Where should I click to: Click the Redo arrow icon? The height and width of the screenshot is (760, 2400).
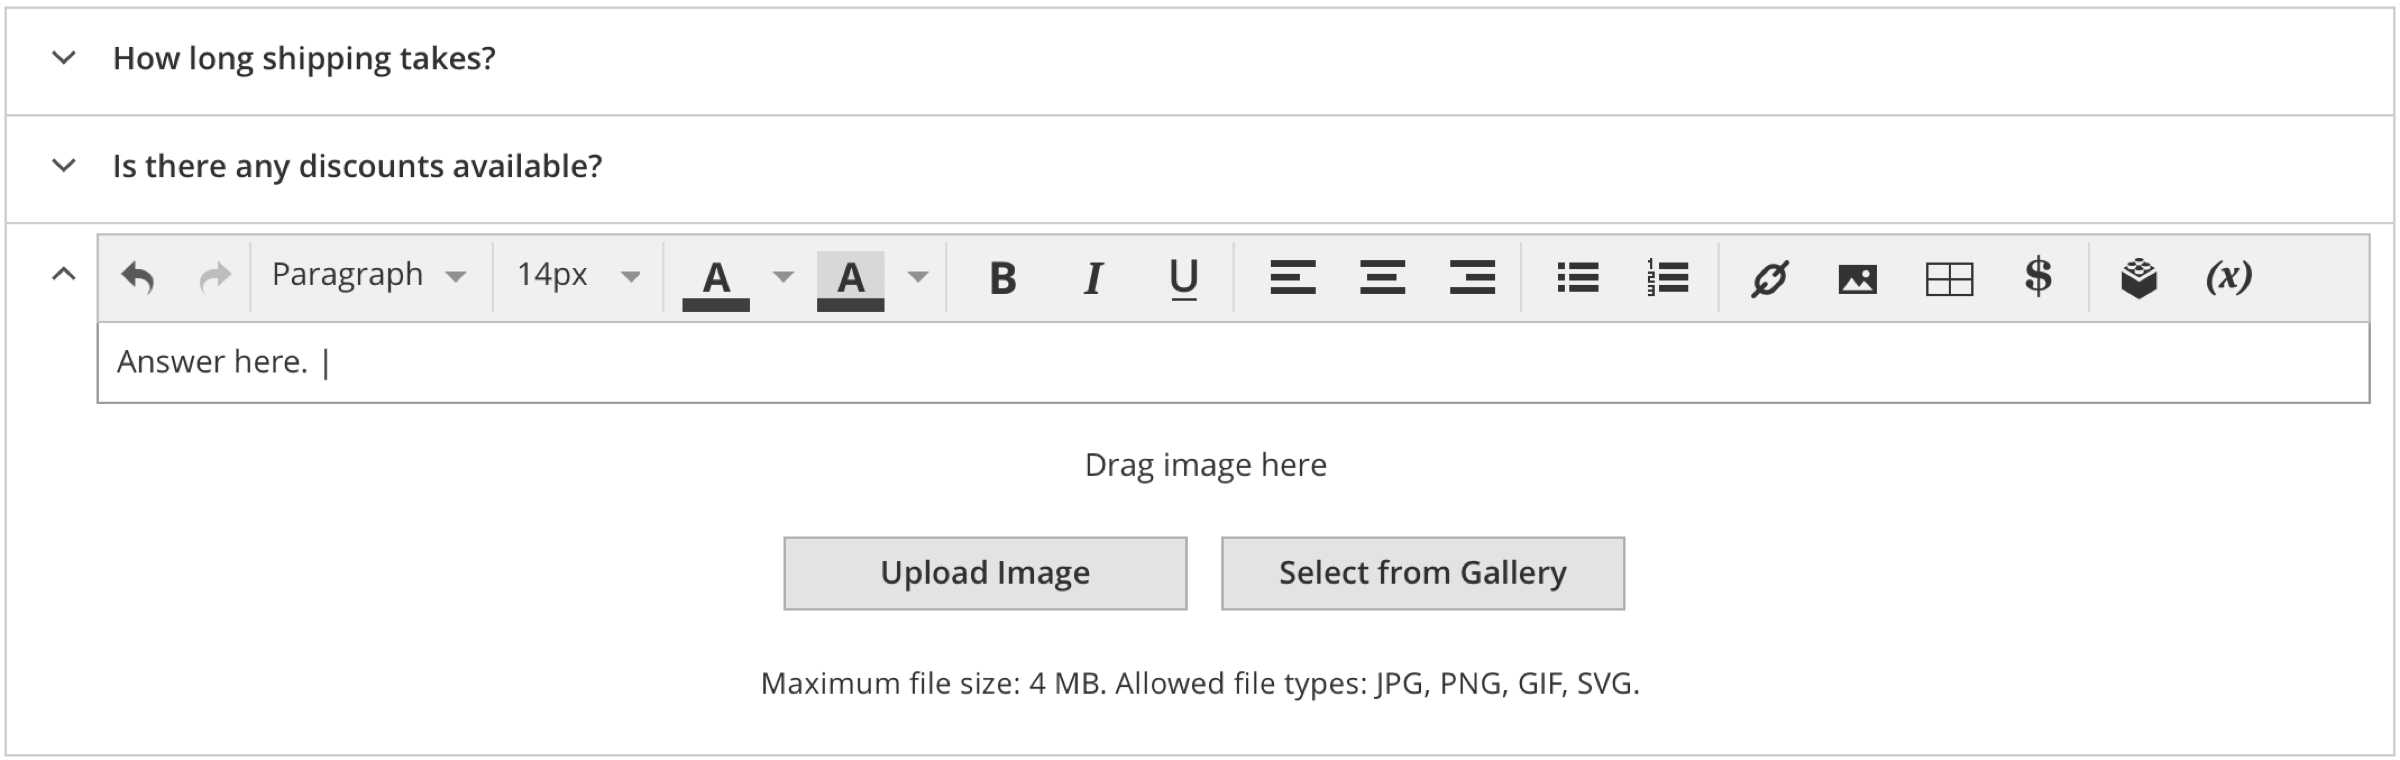(215, 277)
